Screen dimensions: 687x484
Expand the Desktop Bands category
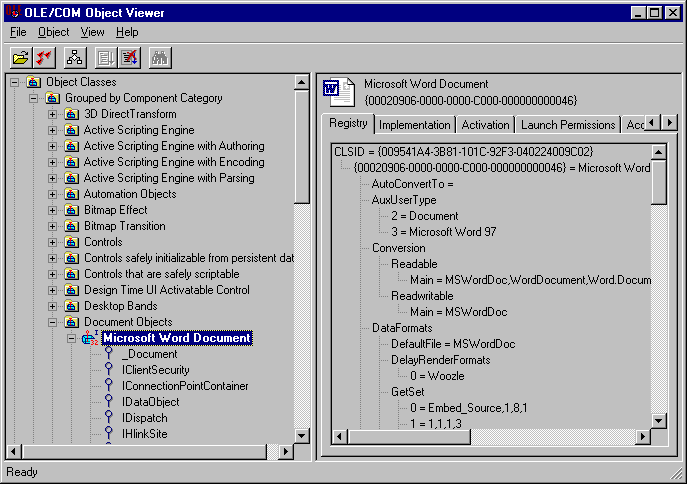pyautogui.click(x=53, y=306)
